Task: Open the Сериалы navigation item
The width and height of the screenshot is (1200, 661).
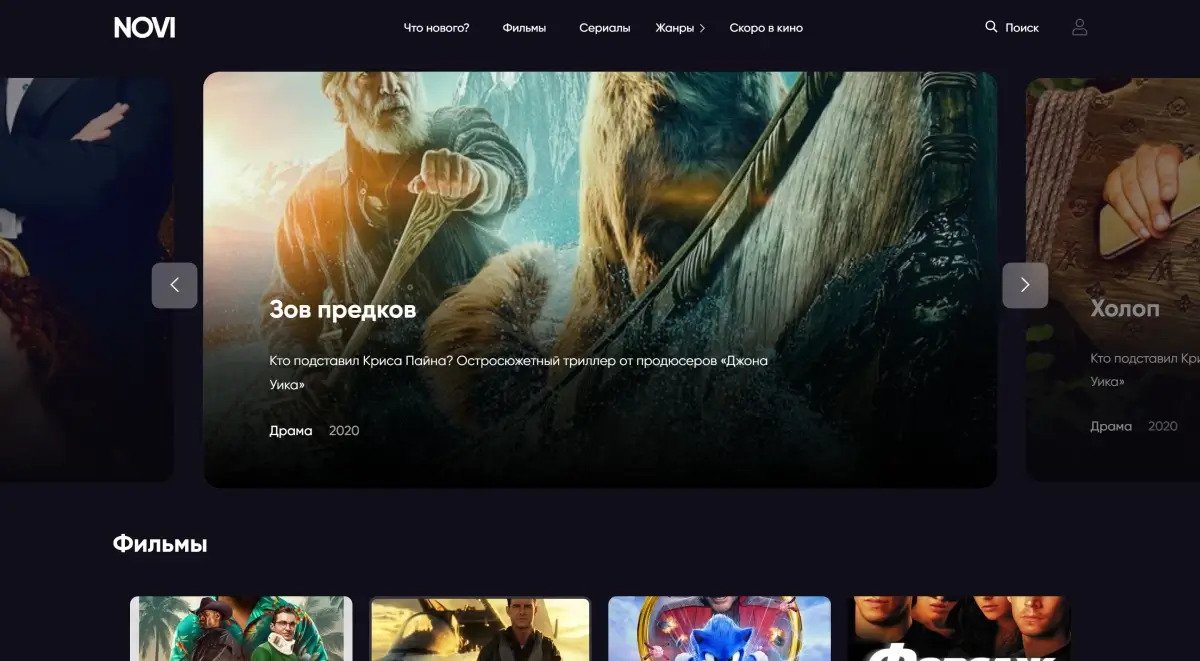Action: (604, 28)
